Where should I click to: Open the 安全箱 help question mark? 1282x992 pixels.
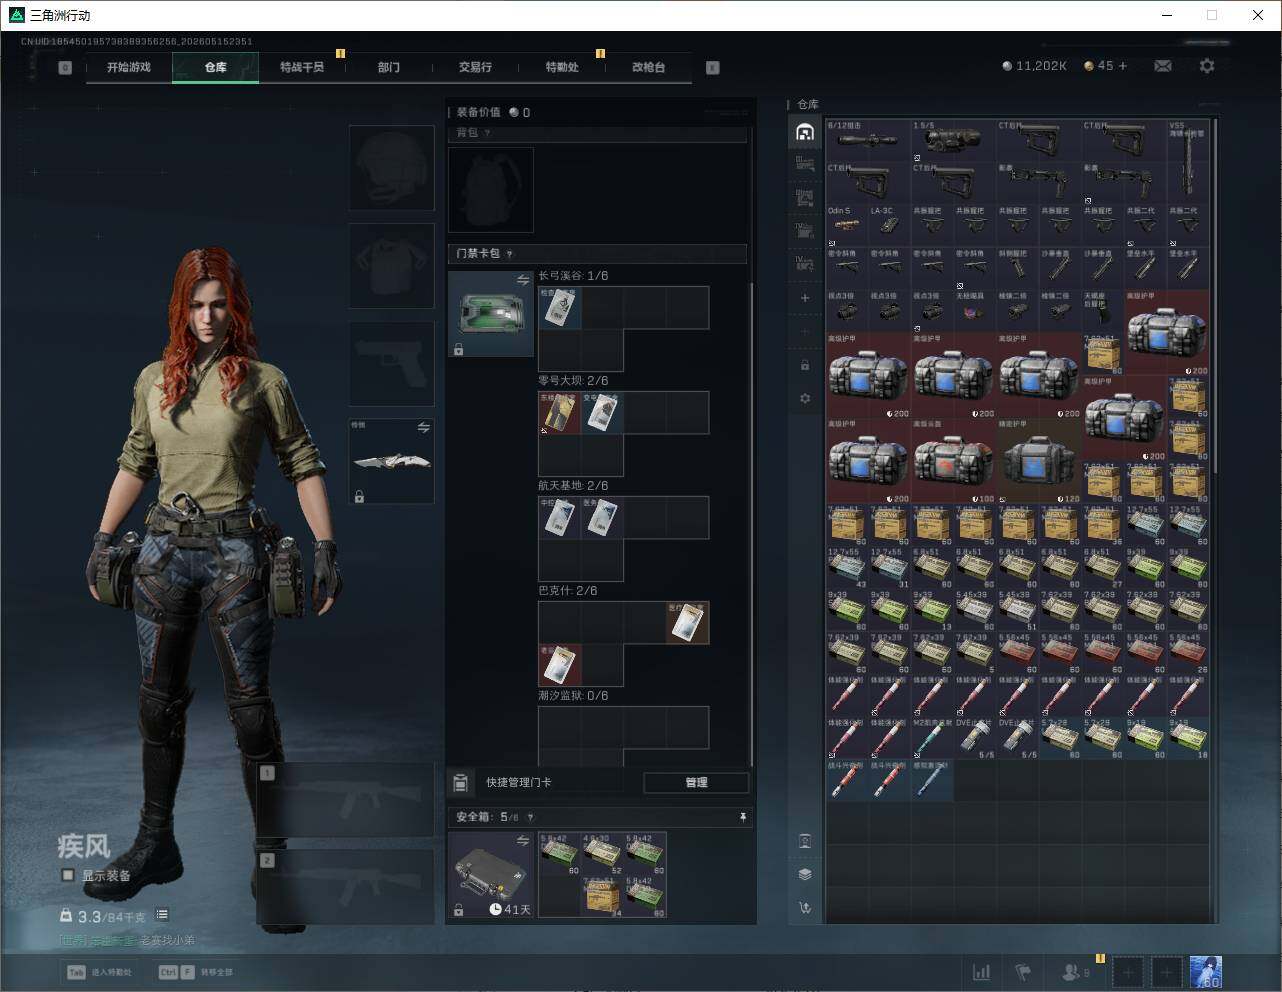pos(530,817)
